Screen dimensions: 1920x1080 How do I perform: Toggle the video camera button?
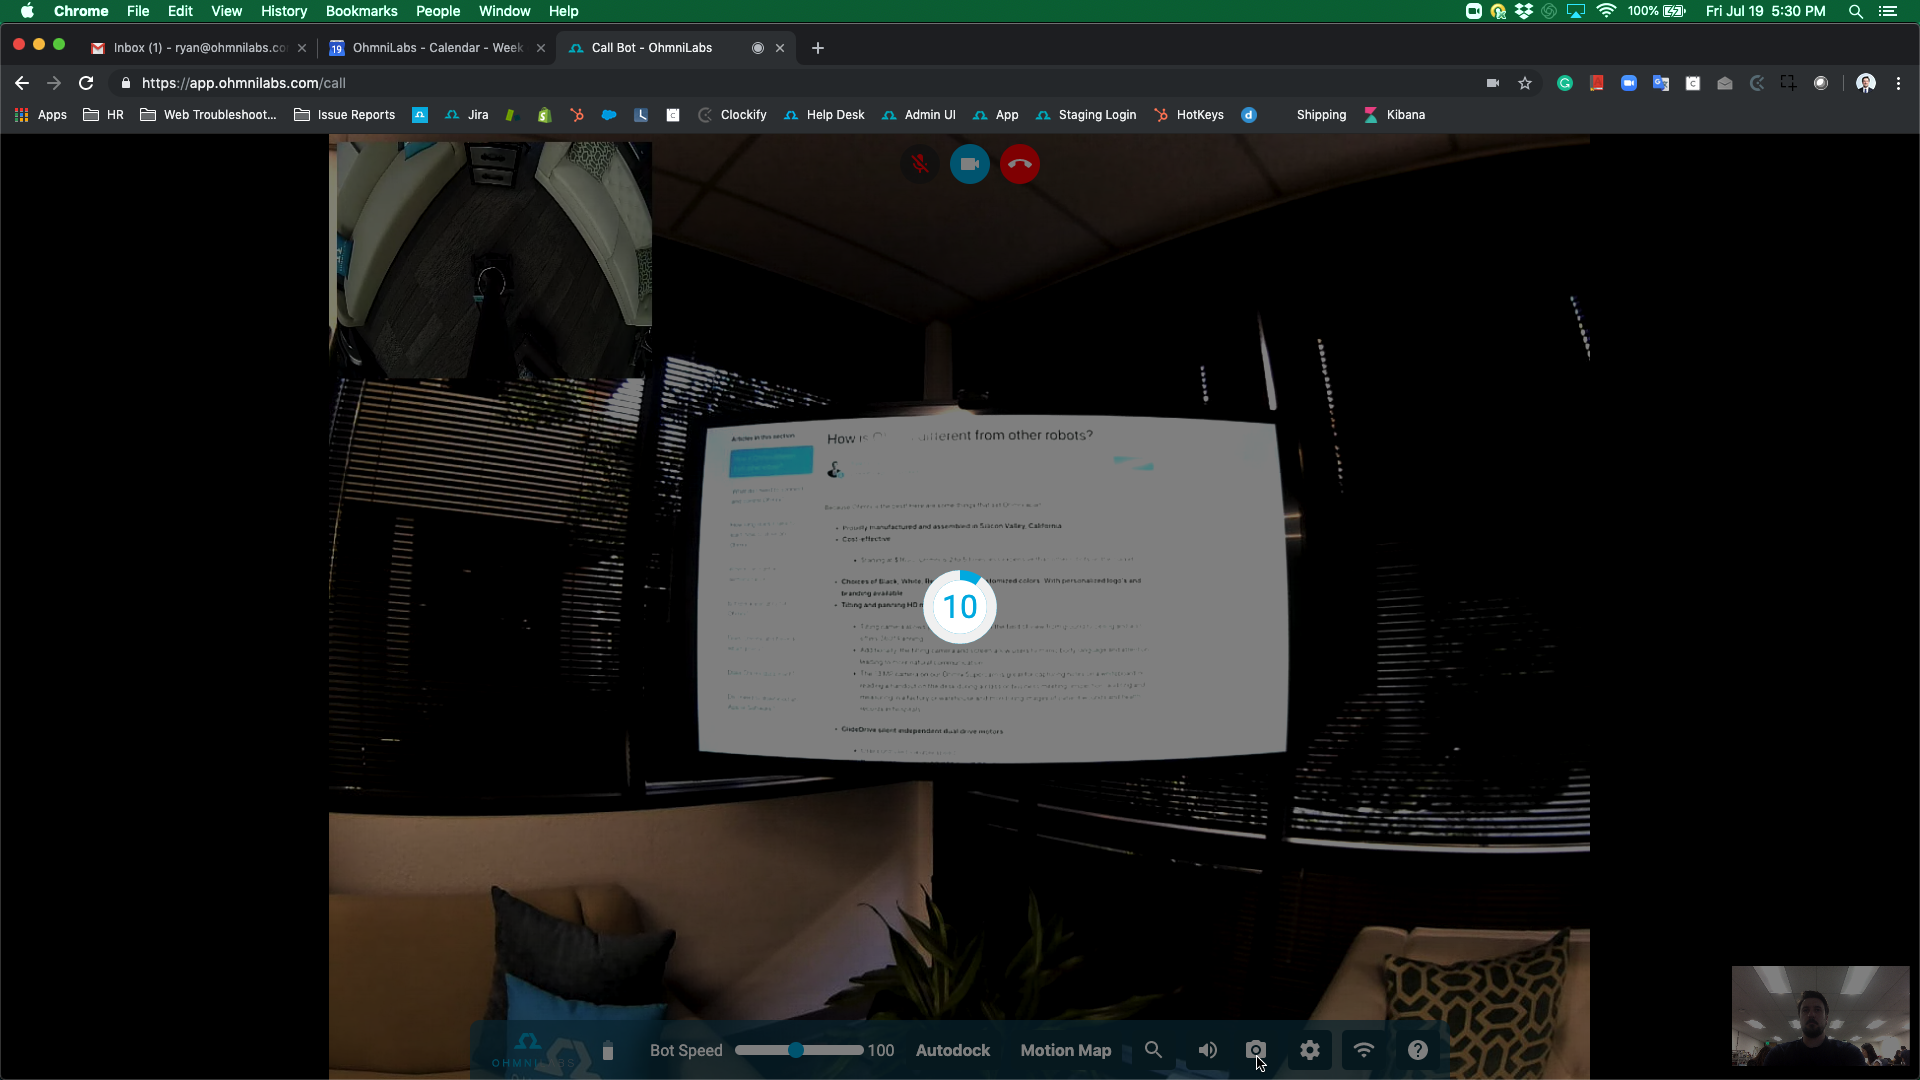click(x=969, y=164)
